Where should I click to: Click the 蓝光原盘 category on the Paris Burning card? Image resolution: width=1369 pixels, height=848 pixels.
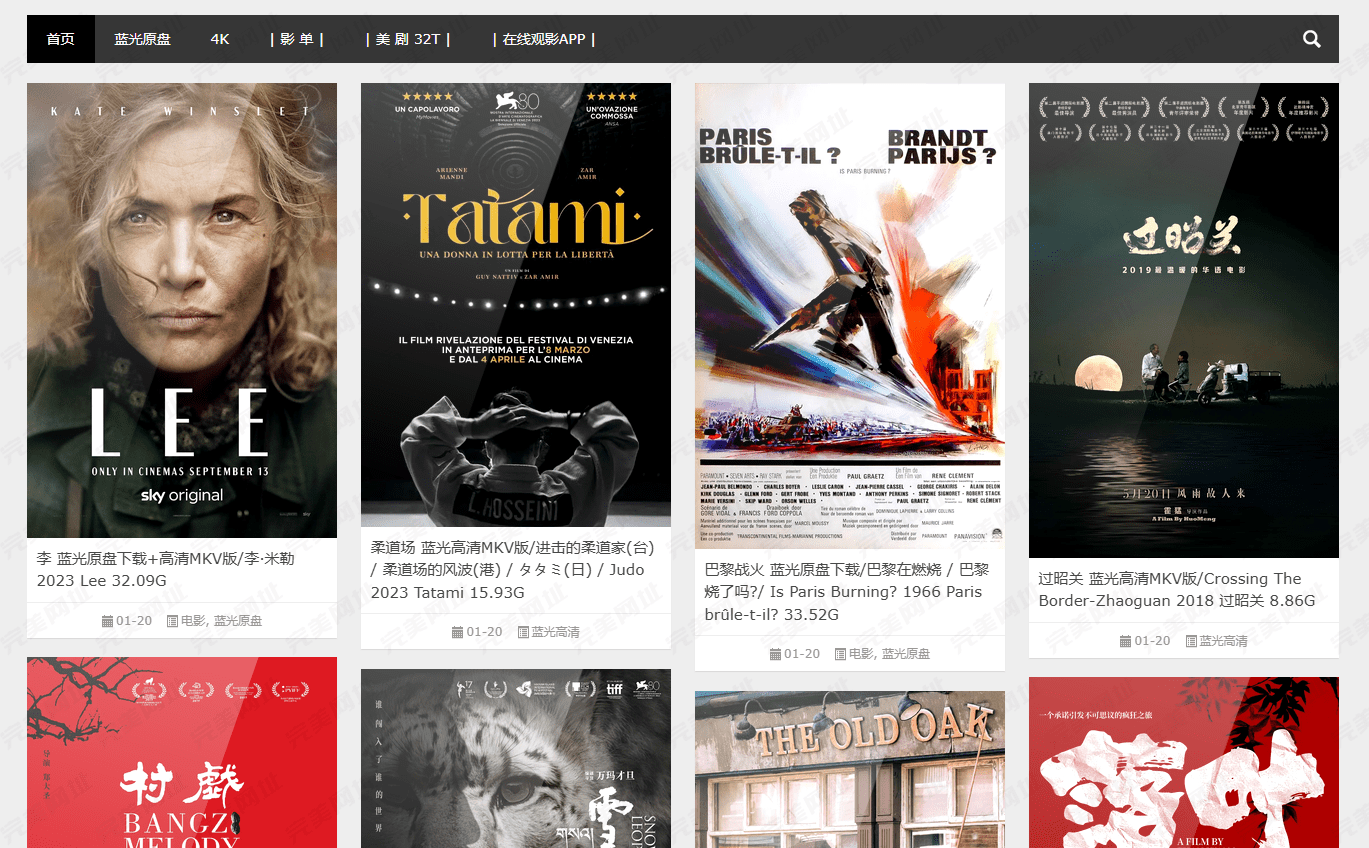tap(906, 654)
